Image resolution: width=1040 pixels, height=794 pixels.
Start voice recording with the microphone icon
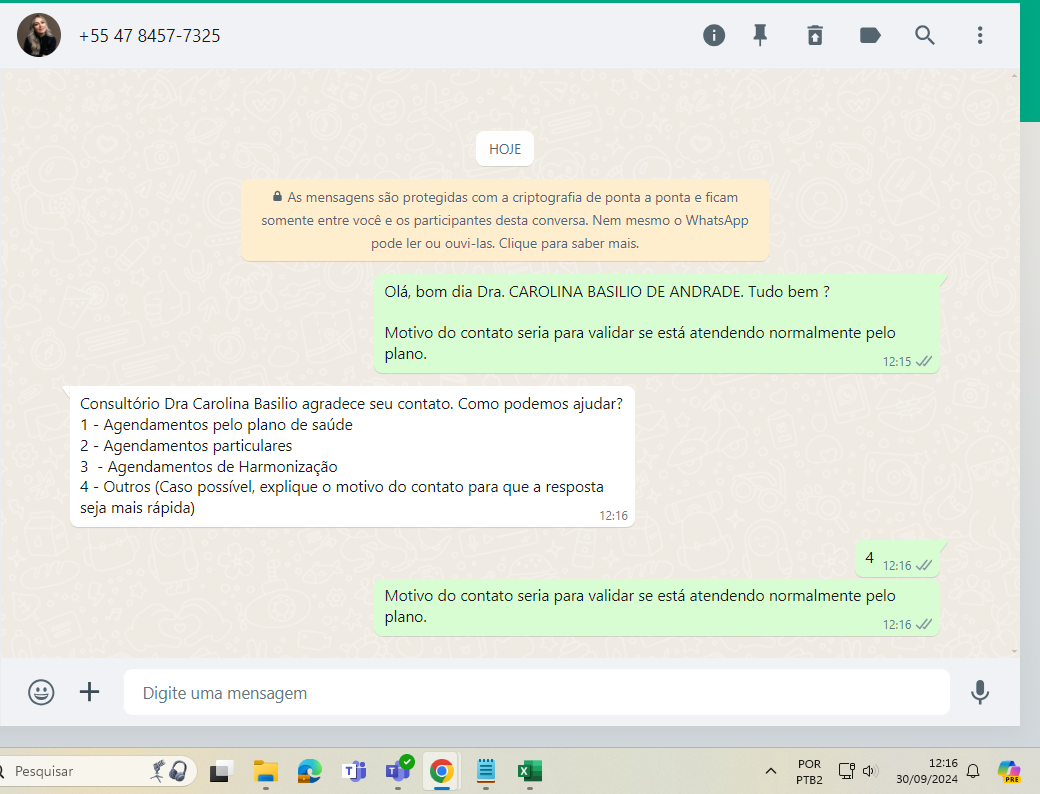[980, 693]
